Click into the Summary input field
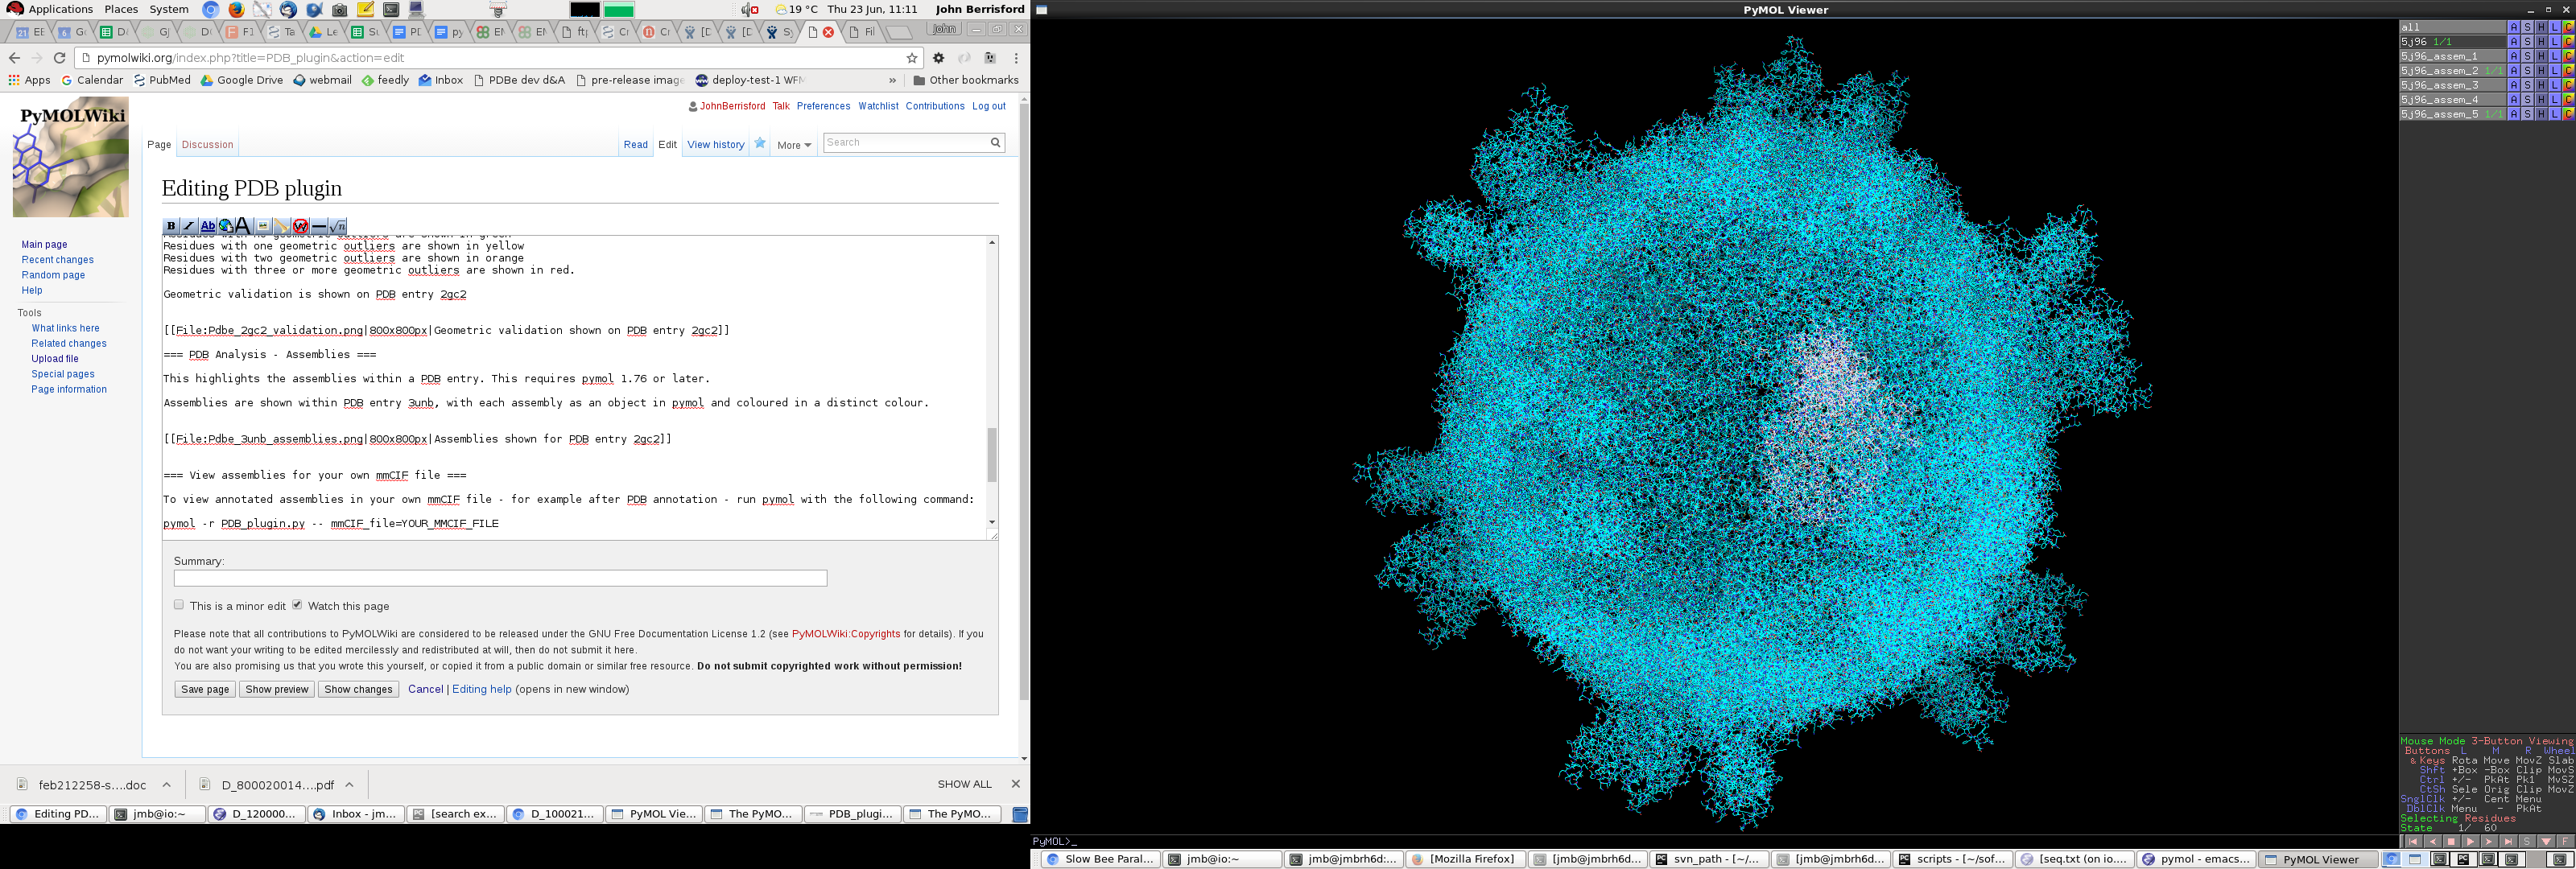 pyautogui.click(x=500, y=578)
